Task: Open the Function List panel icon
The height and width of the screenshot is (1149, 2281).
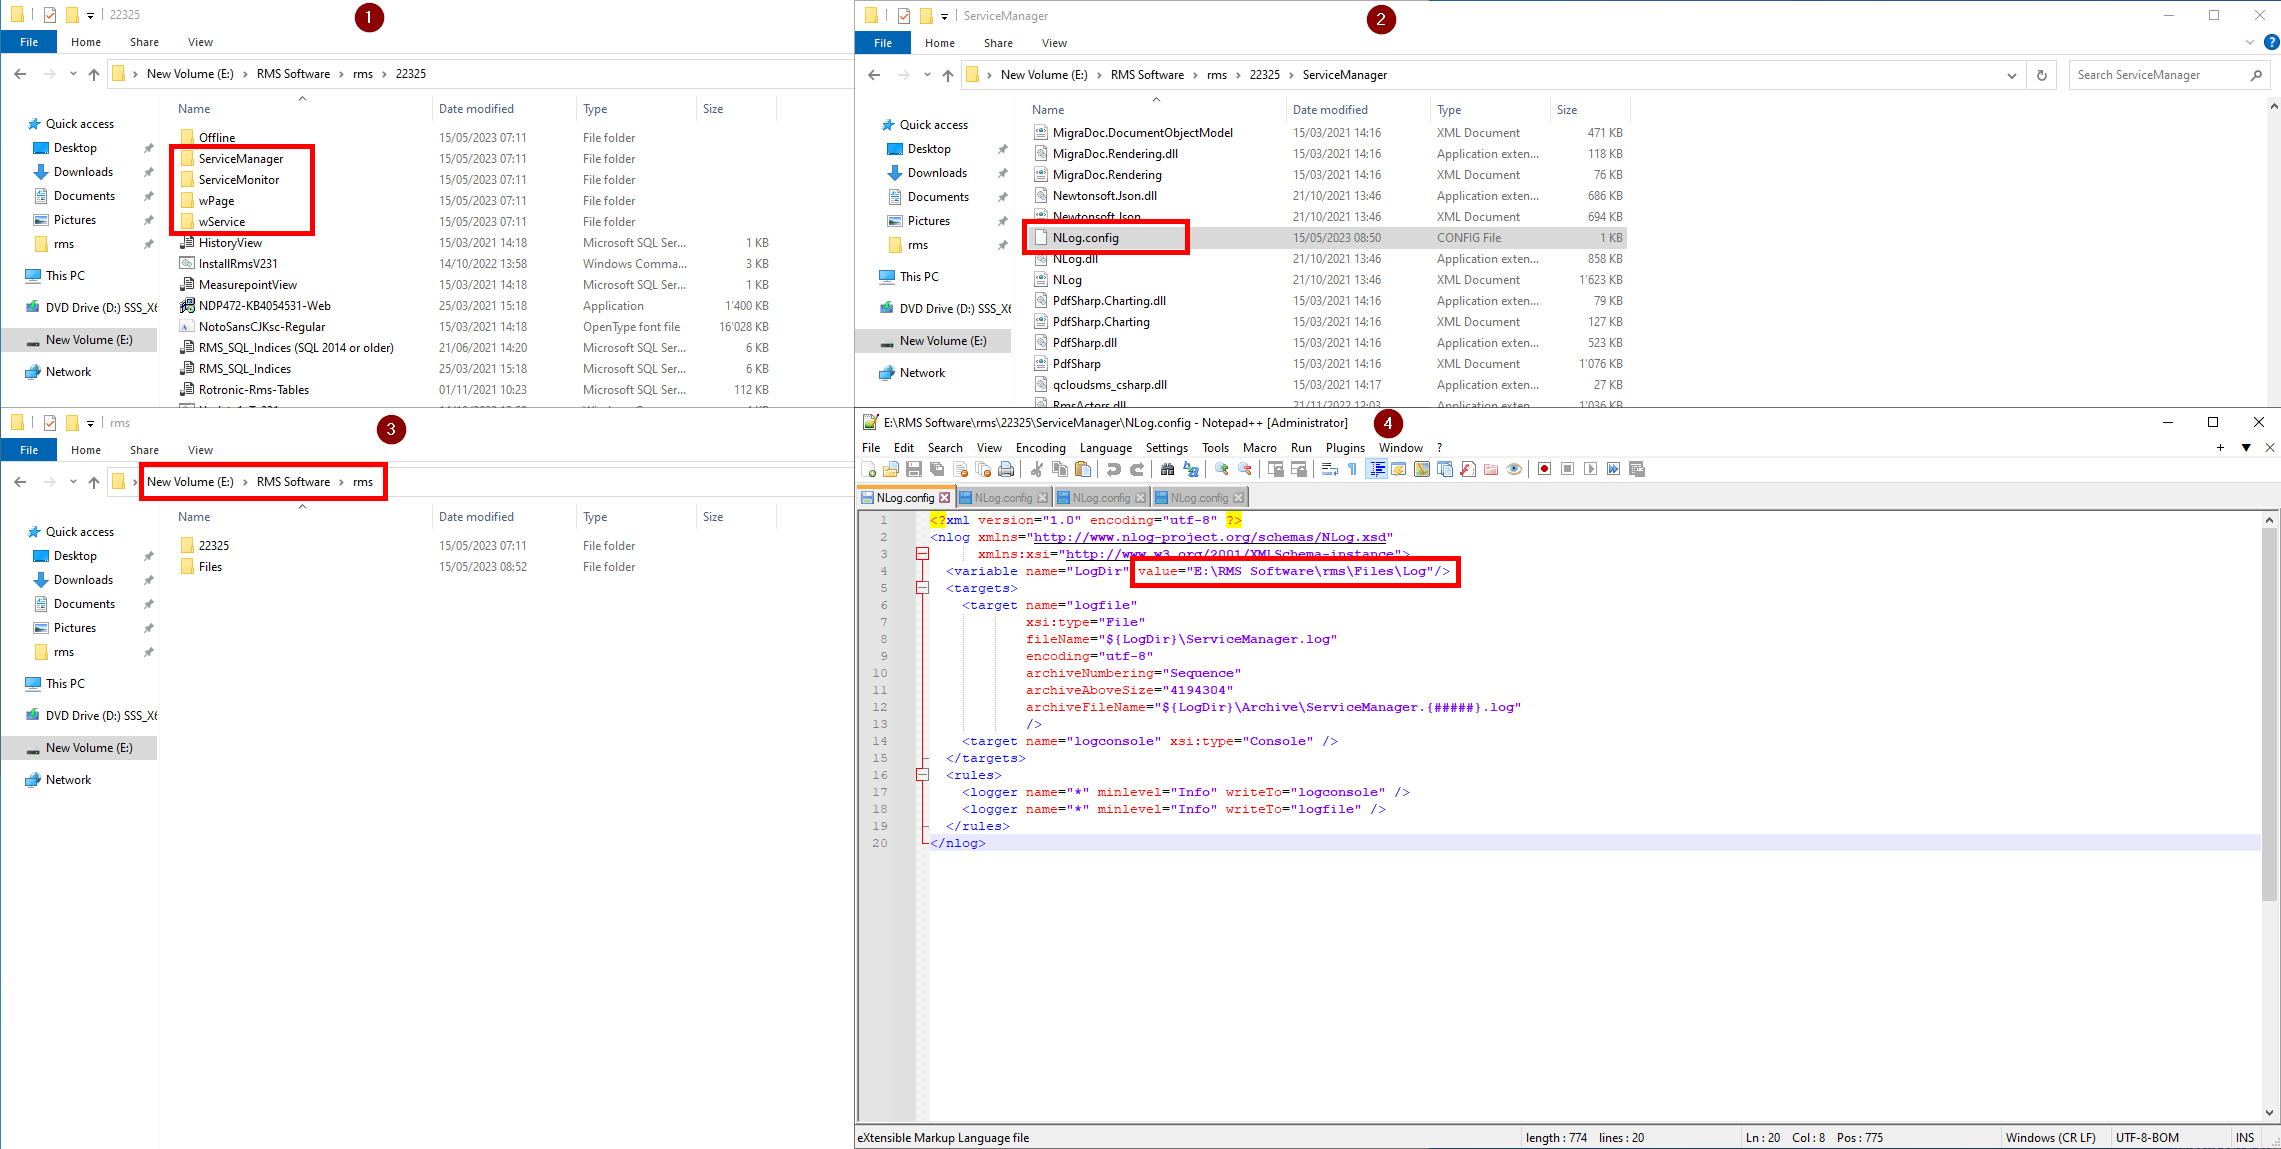Action: coord(1467,469)
